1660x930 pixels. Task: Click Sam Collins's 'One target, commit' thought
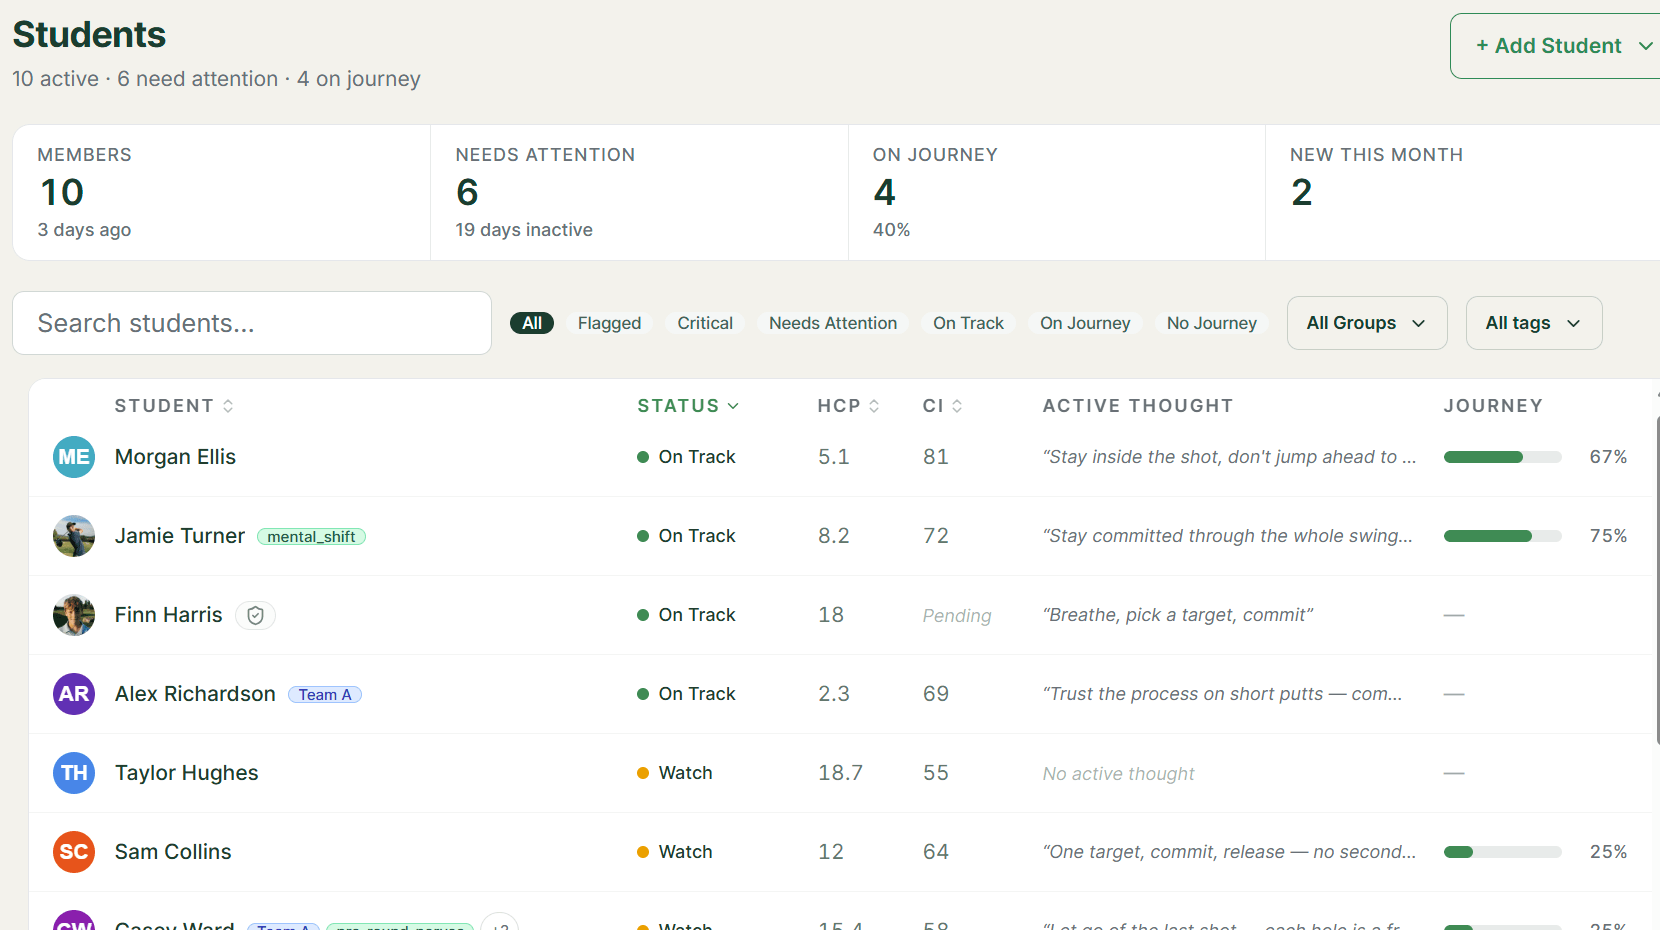pos(1229,852)
